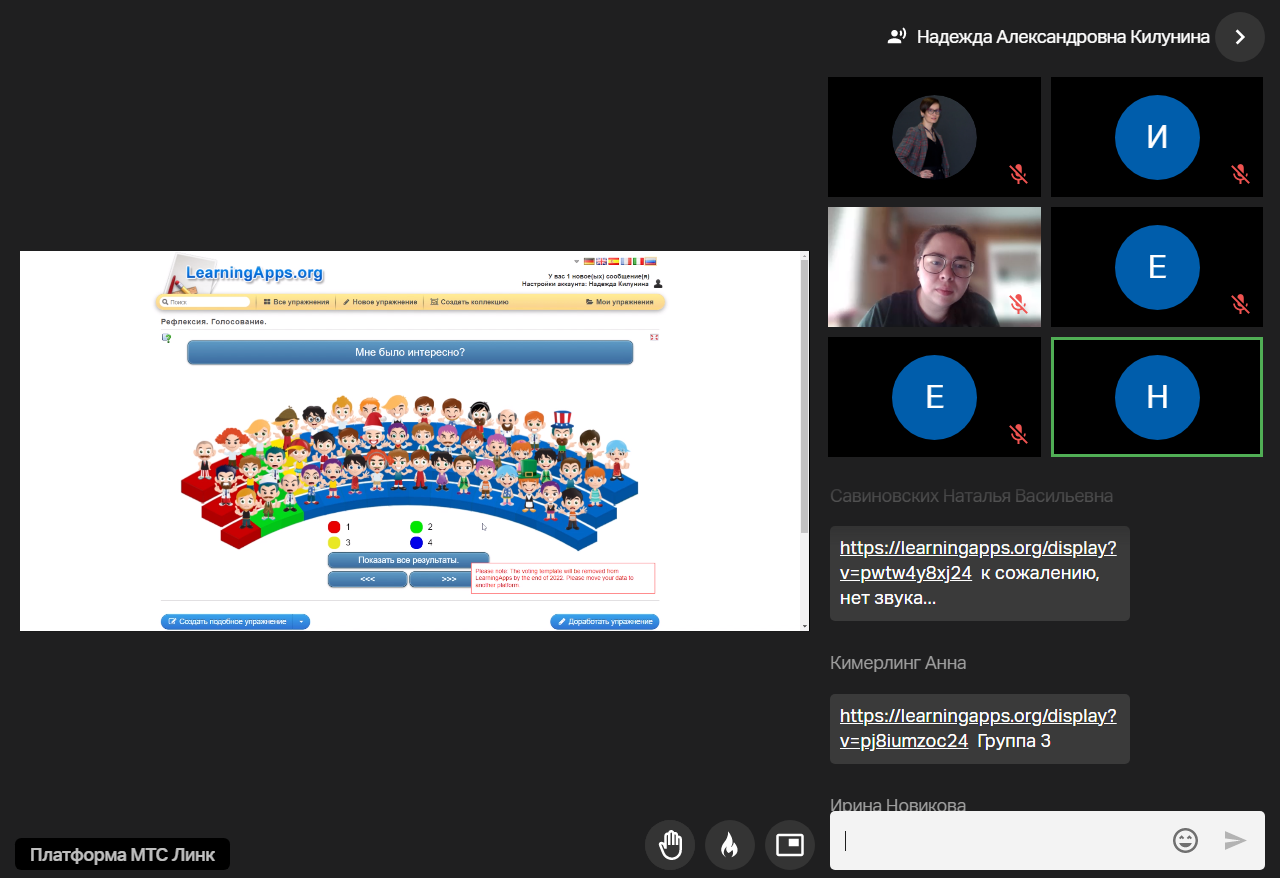Click the chat message input field
This screenshot has width=1280, height=878.
click(x=1000, y=840)
